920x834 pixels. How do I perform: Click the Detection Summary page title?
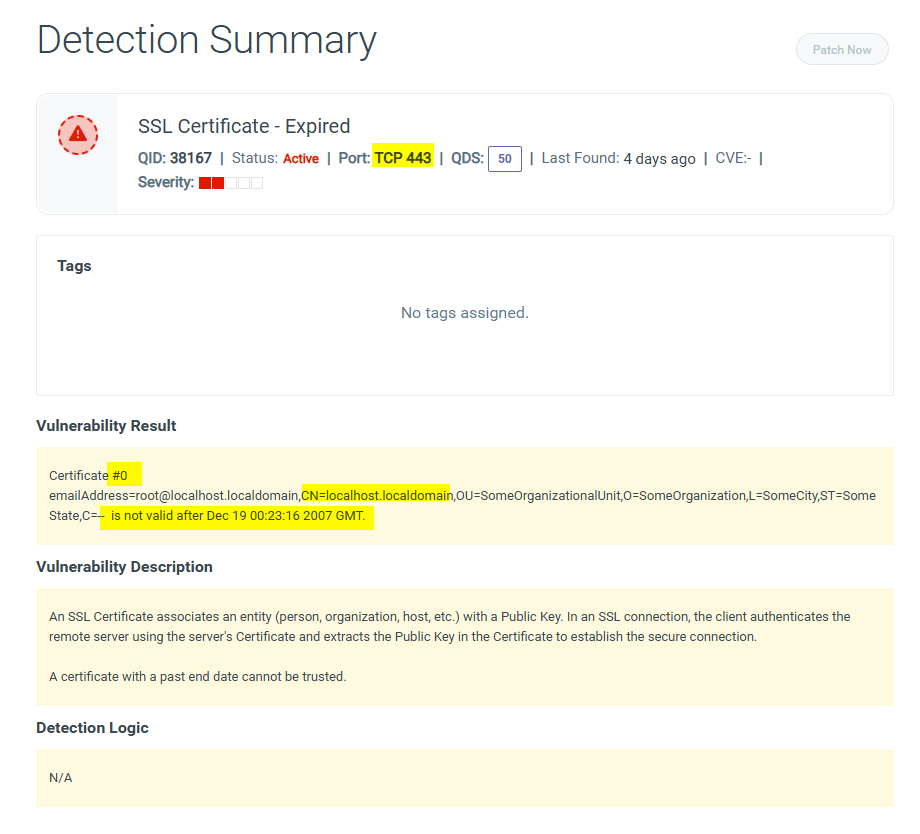[x=207, y=40]
